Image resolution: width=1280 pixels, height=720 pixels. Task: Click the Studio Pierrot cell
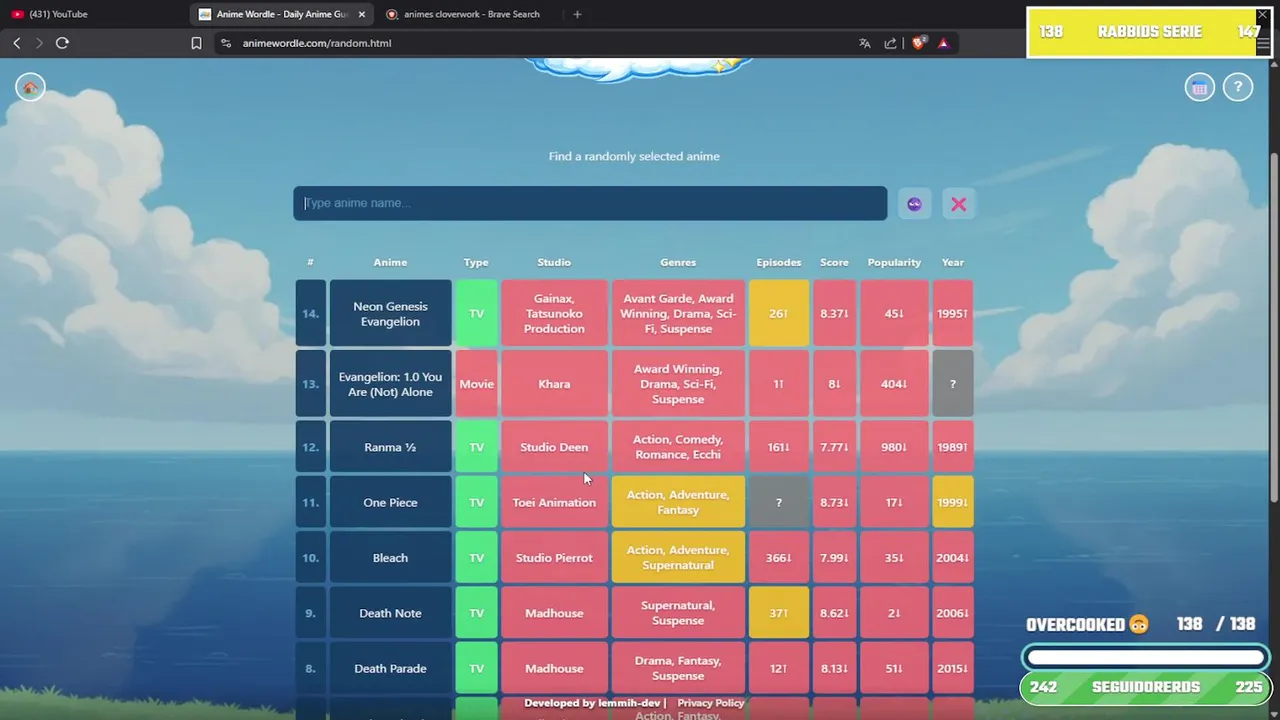pos(554,558)
